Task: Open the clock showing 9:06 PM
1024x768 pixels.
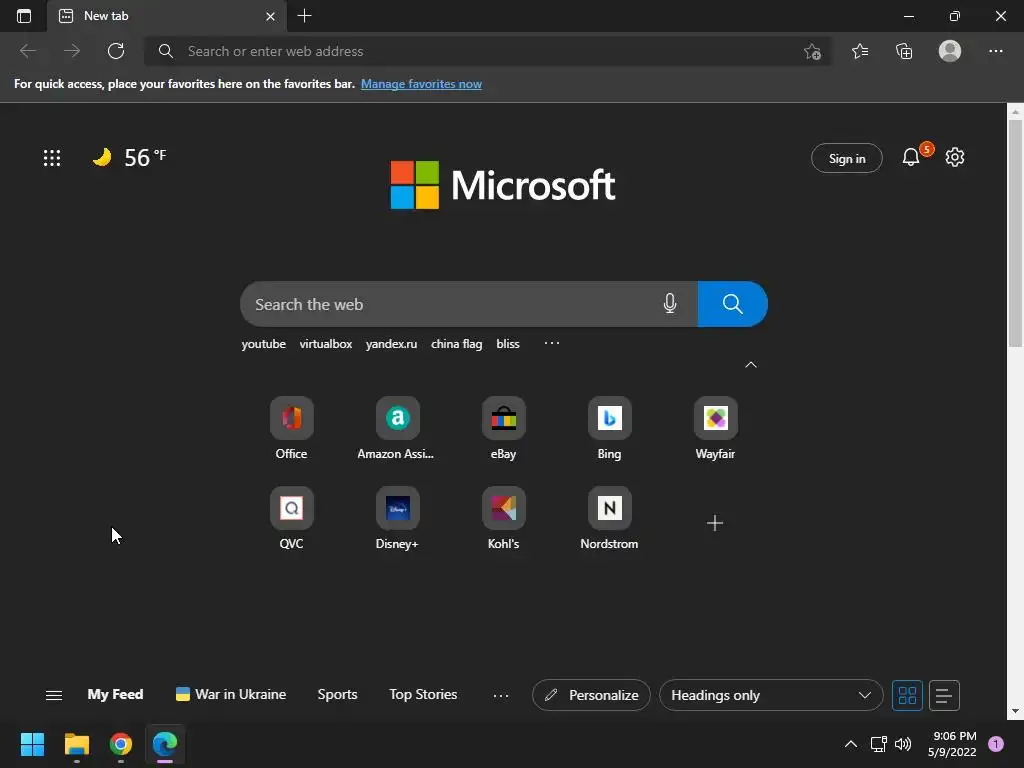Action: (952, 744)
